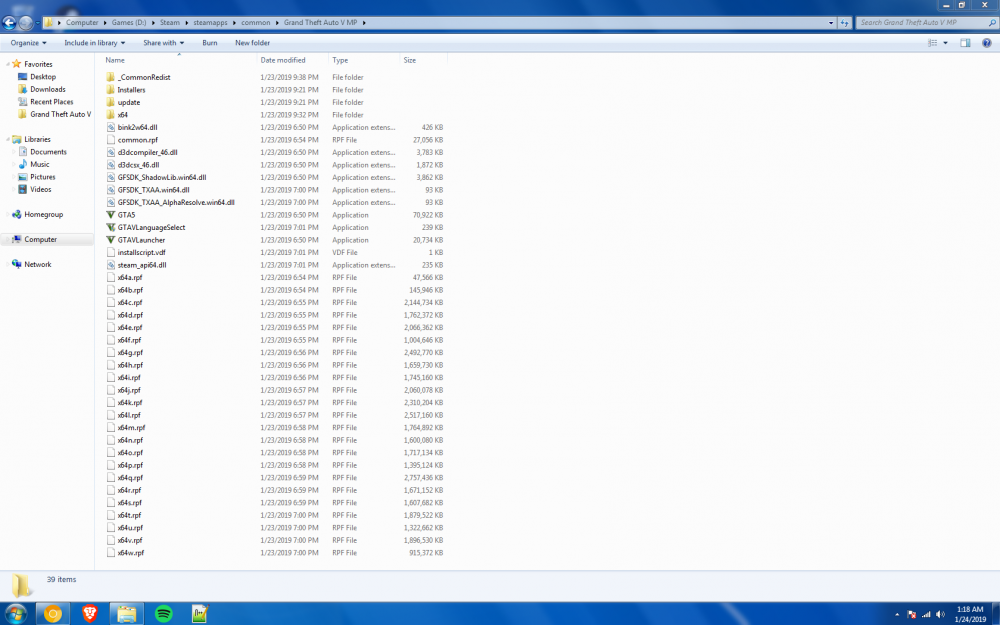
Task: Open the Help question mark icon
Action: [x=987, y=43]
